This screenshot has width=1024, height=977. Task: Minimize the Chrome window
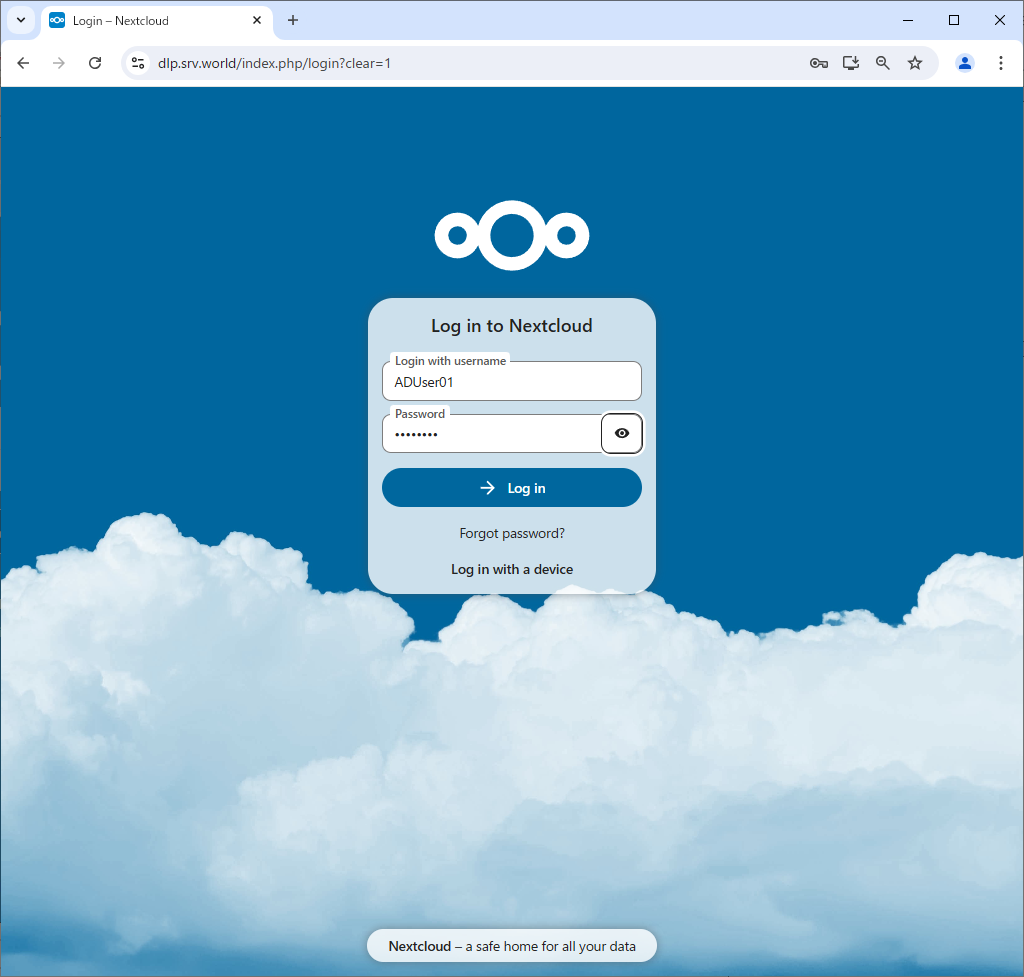(908, 20)
